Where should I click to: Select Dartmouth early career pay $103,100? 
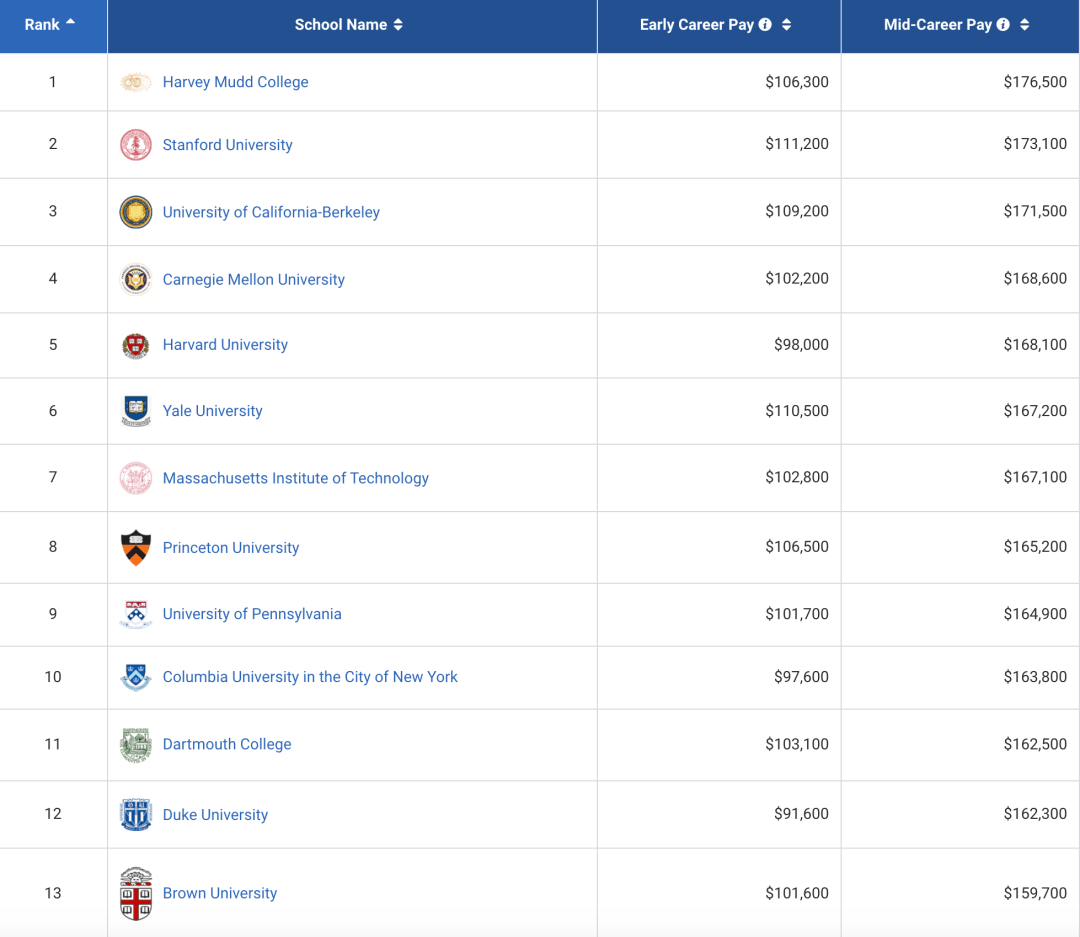pyautogui.click(x=797, y=744)
